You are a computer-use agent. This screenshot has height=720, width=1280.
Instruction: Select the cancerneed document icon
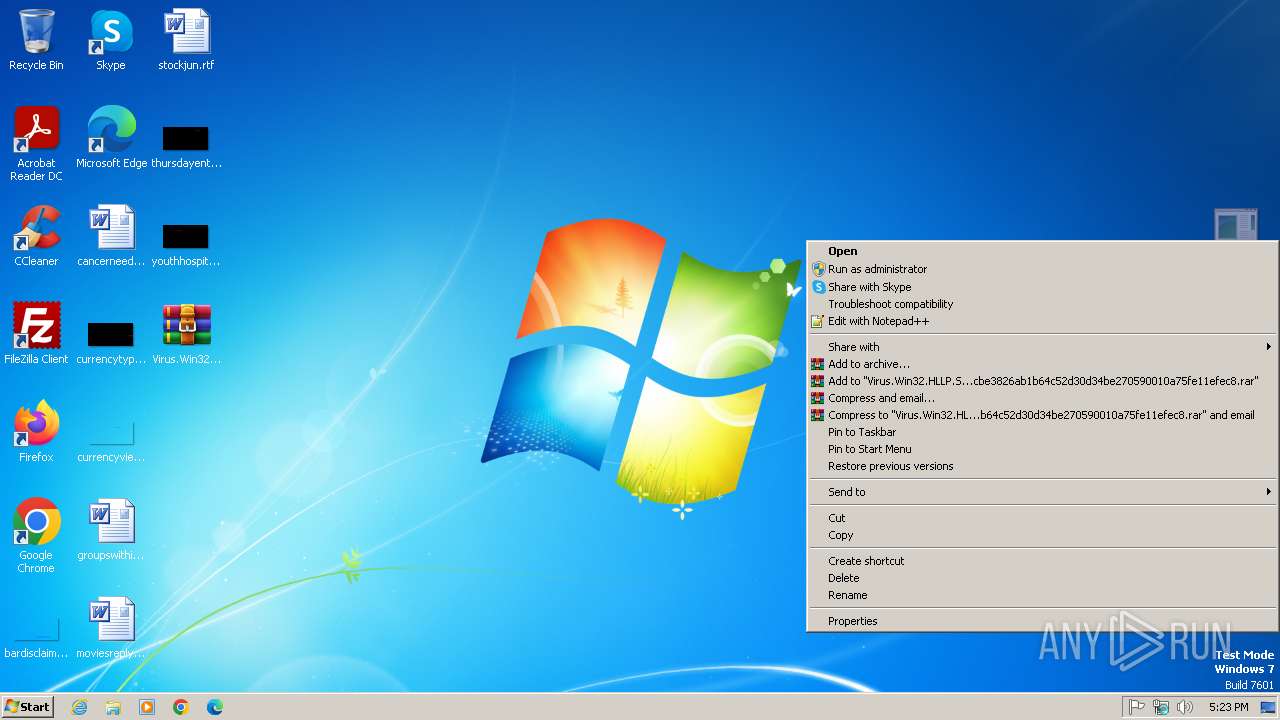point(111,236)
